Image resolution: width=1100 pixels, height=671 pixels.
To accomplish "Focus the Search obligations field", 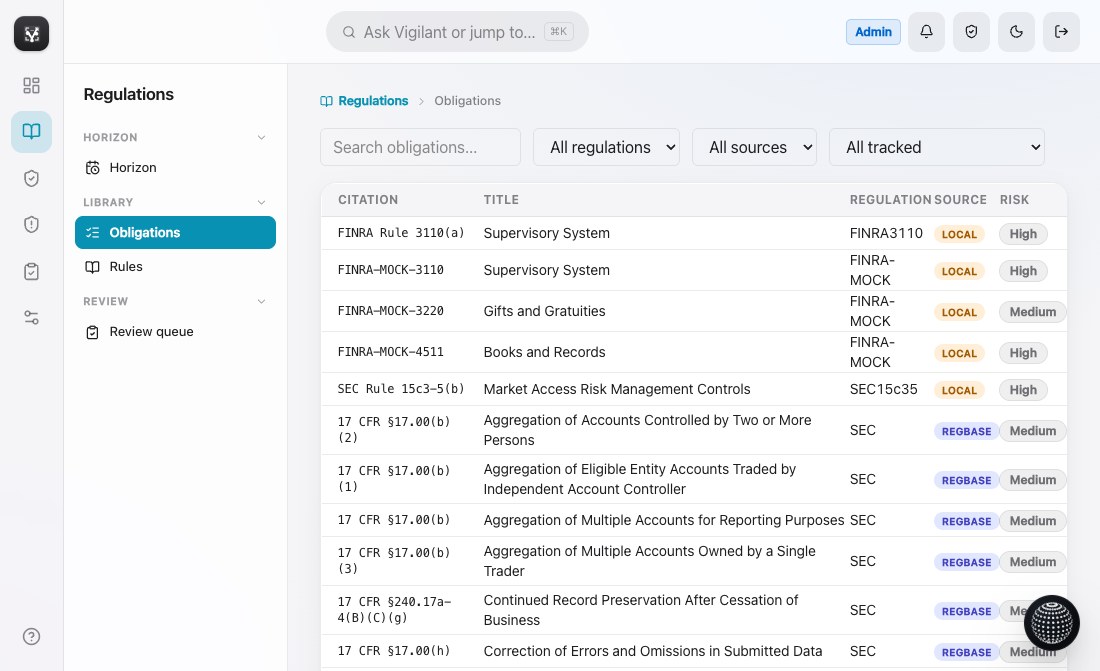I will (420, 147).
